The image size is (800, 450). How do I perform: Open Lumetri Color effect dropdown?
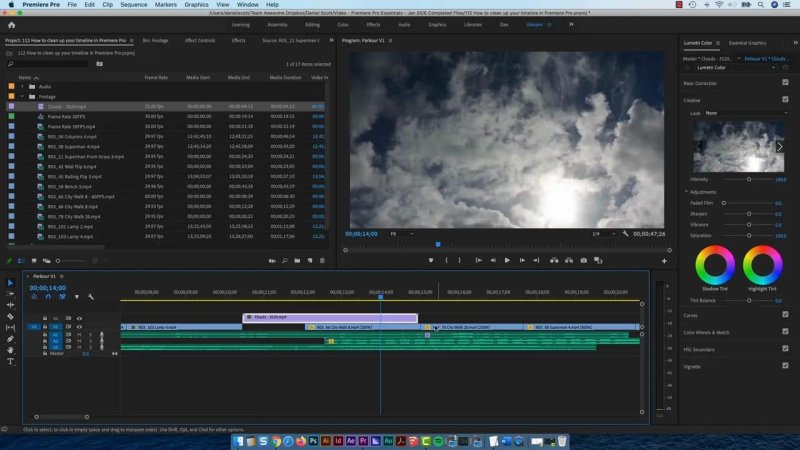[x=735, y=67]
